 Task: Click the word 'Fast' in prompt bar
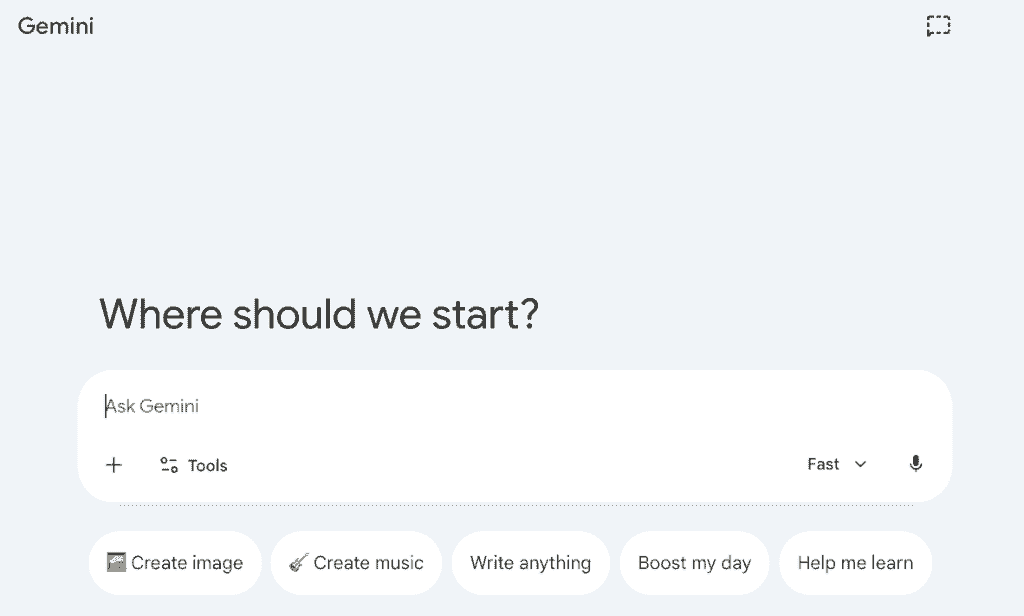click(823, 464)
